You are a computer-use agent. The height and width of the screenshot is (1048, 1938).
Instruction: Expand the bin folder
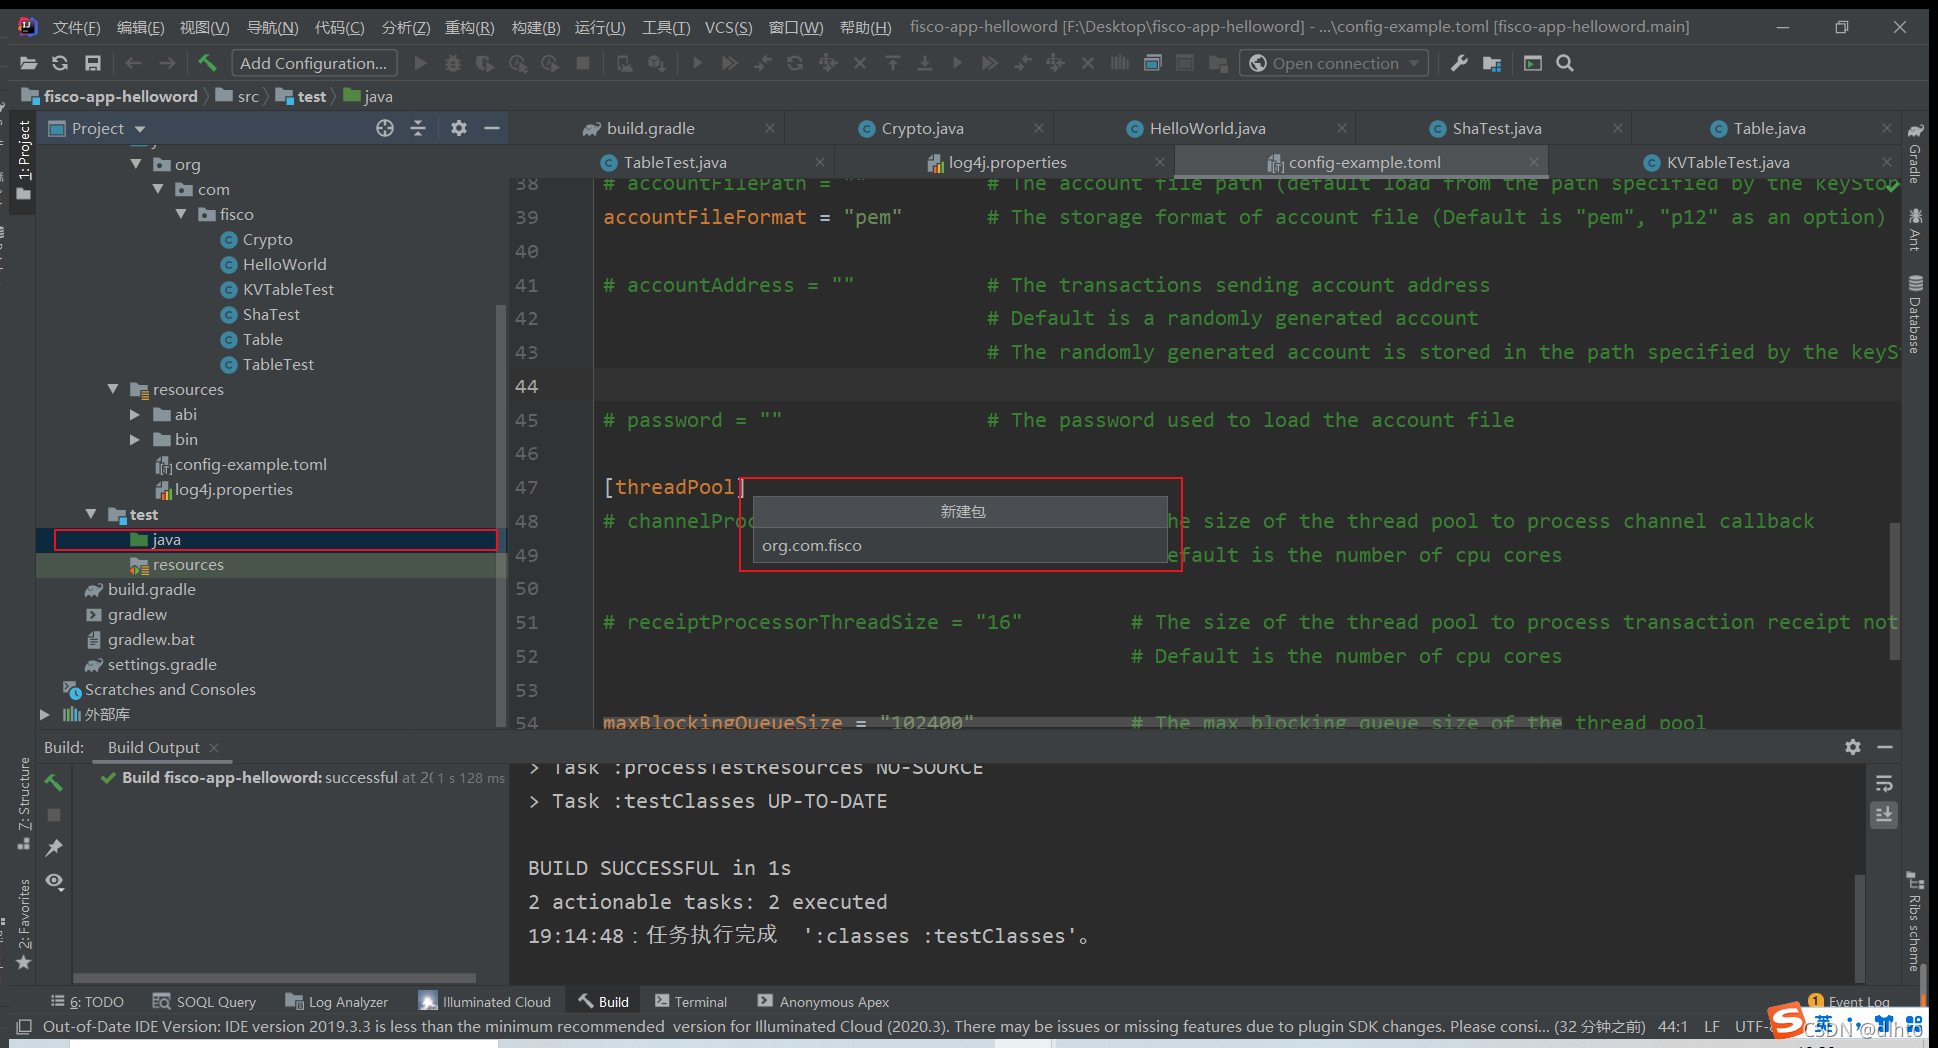136,439
